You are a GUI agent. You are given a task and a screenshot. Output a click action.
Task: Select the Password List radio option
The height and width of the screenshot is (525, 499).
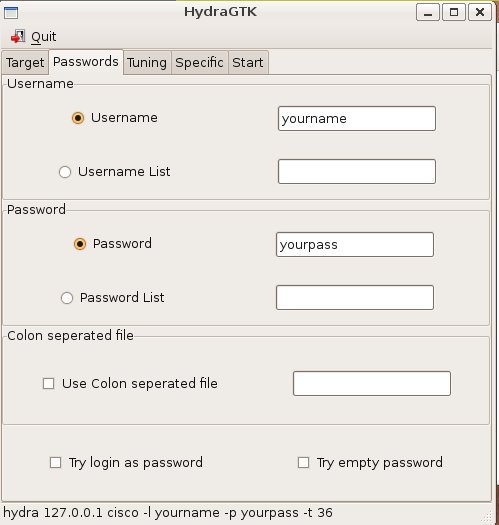click(67, 298)
